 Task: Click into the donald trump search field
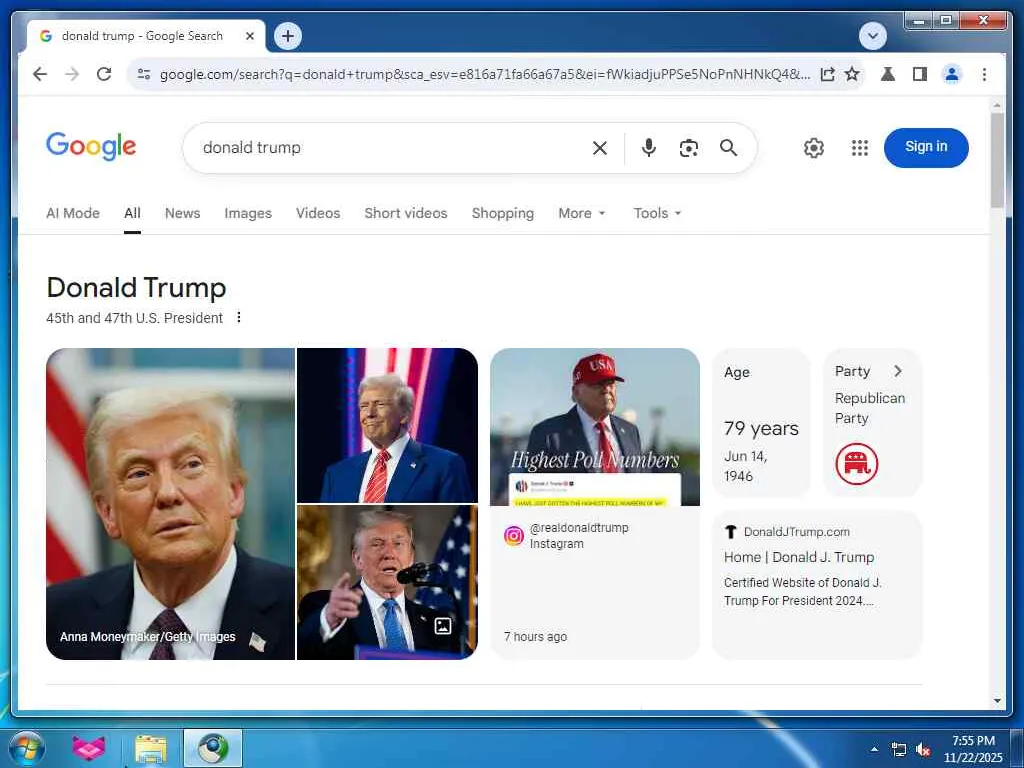[392, 148]
